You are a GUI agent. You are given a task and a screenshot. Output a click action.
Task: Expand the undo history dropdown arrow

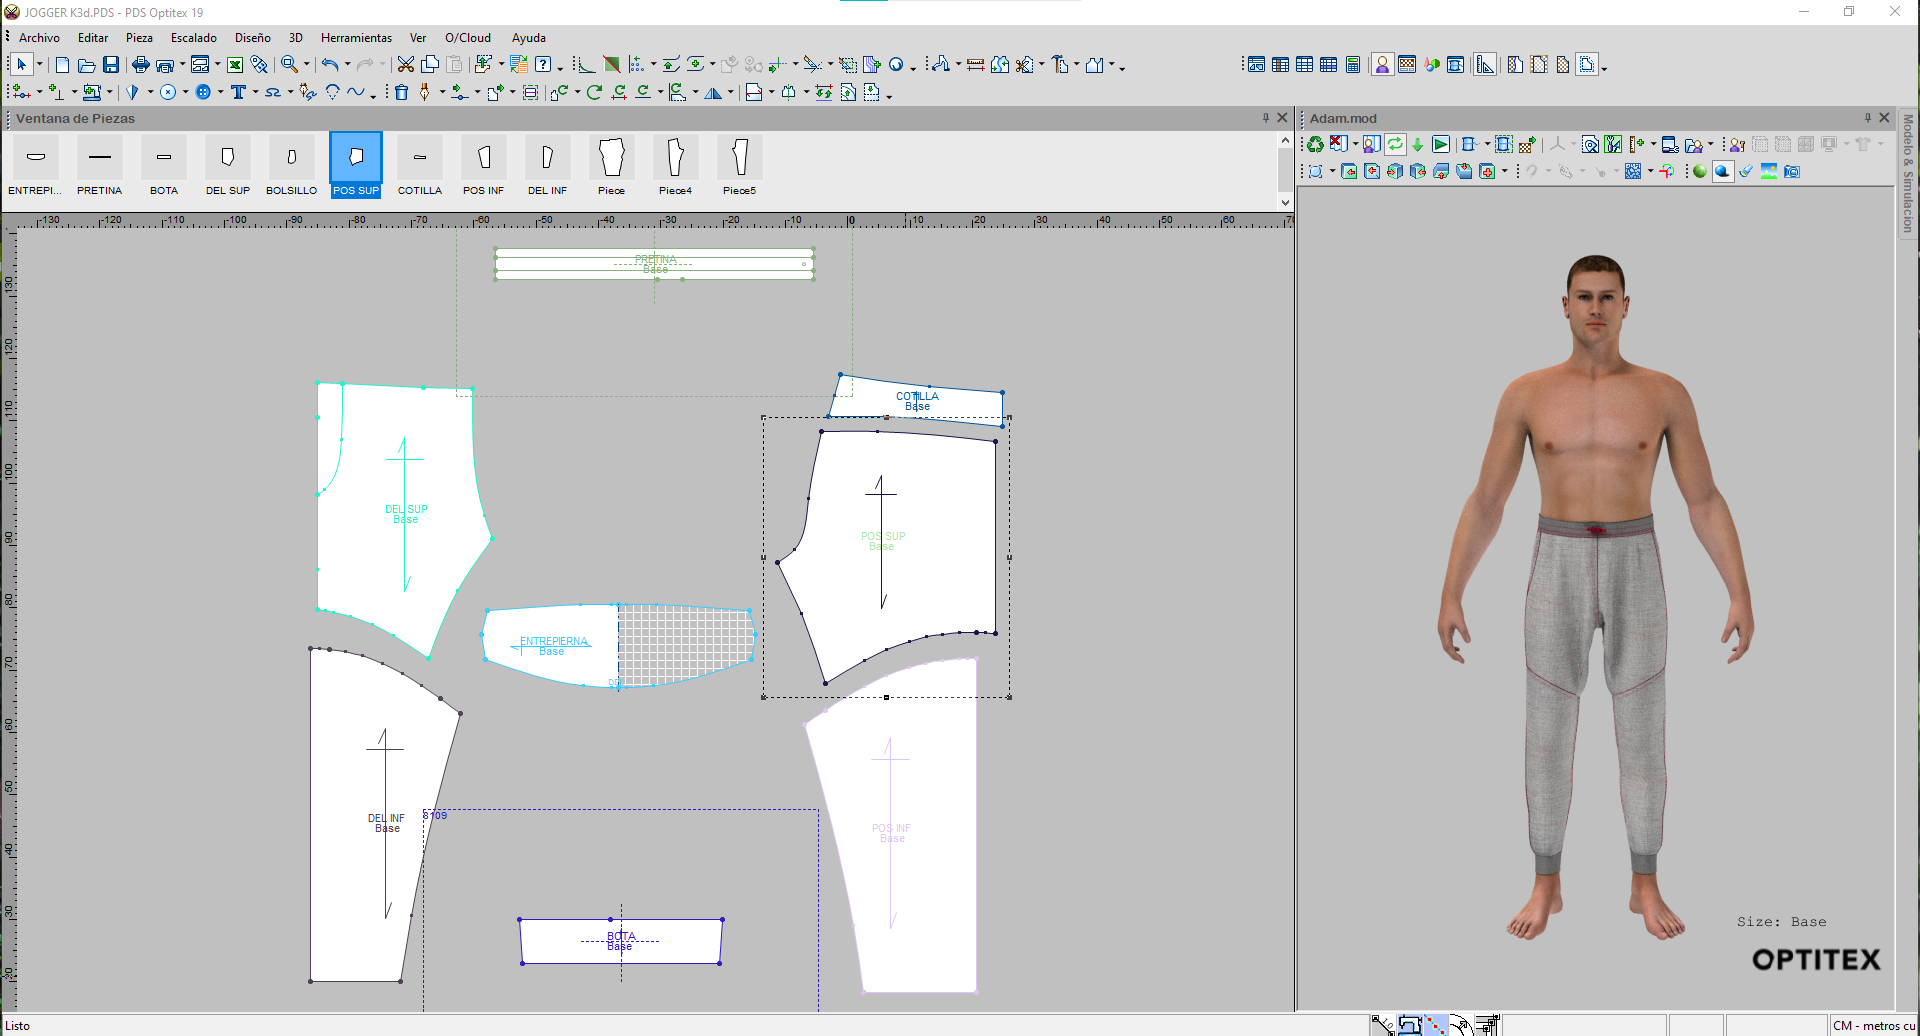point(347,65)
